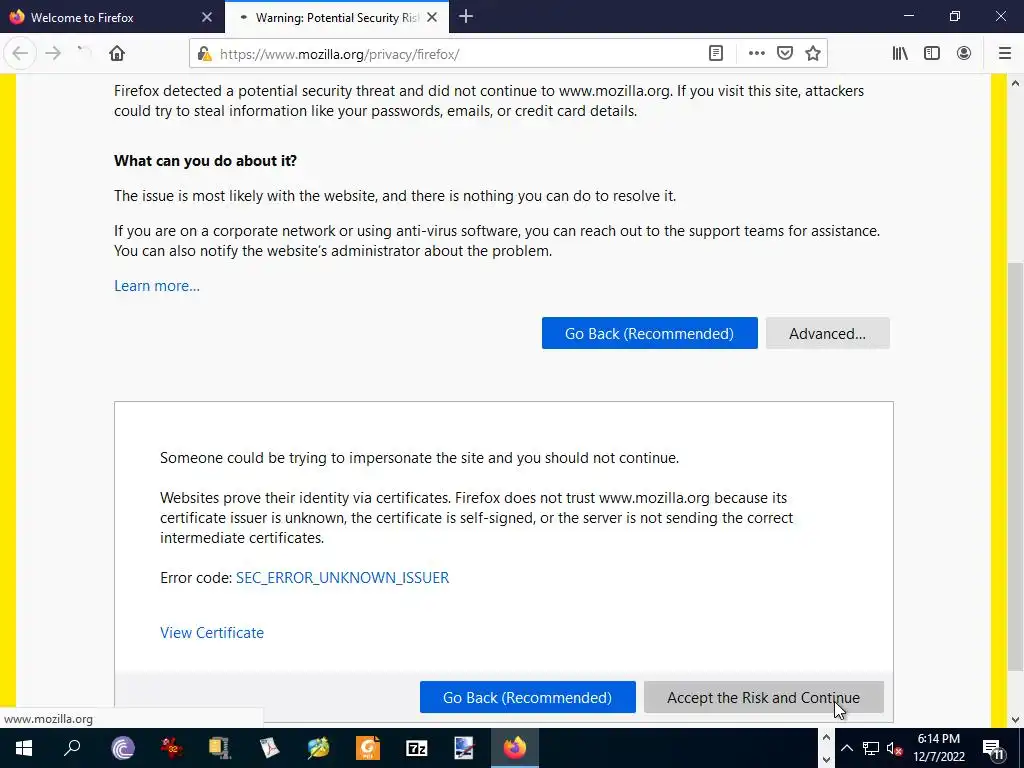Go to the Home page icon
1024x768 pixels.
pyautogui.click(x=117, y=54)
